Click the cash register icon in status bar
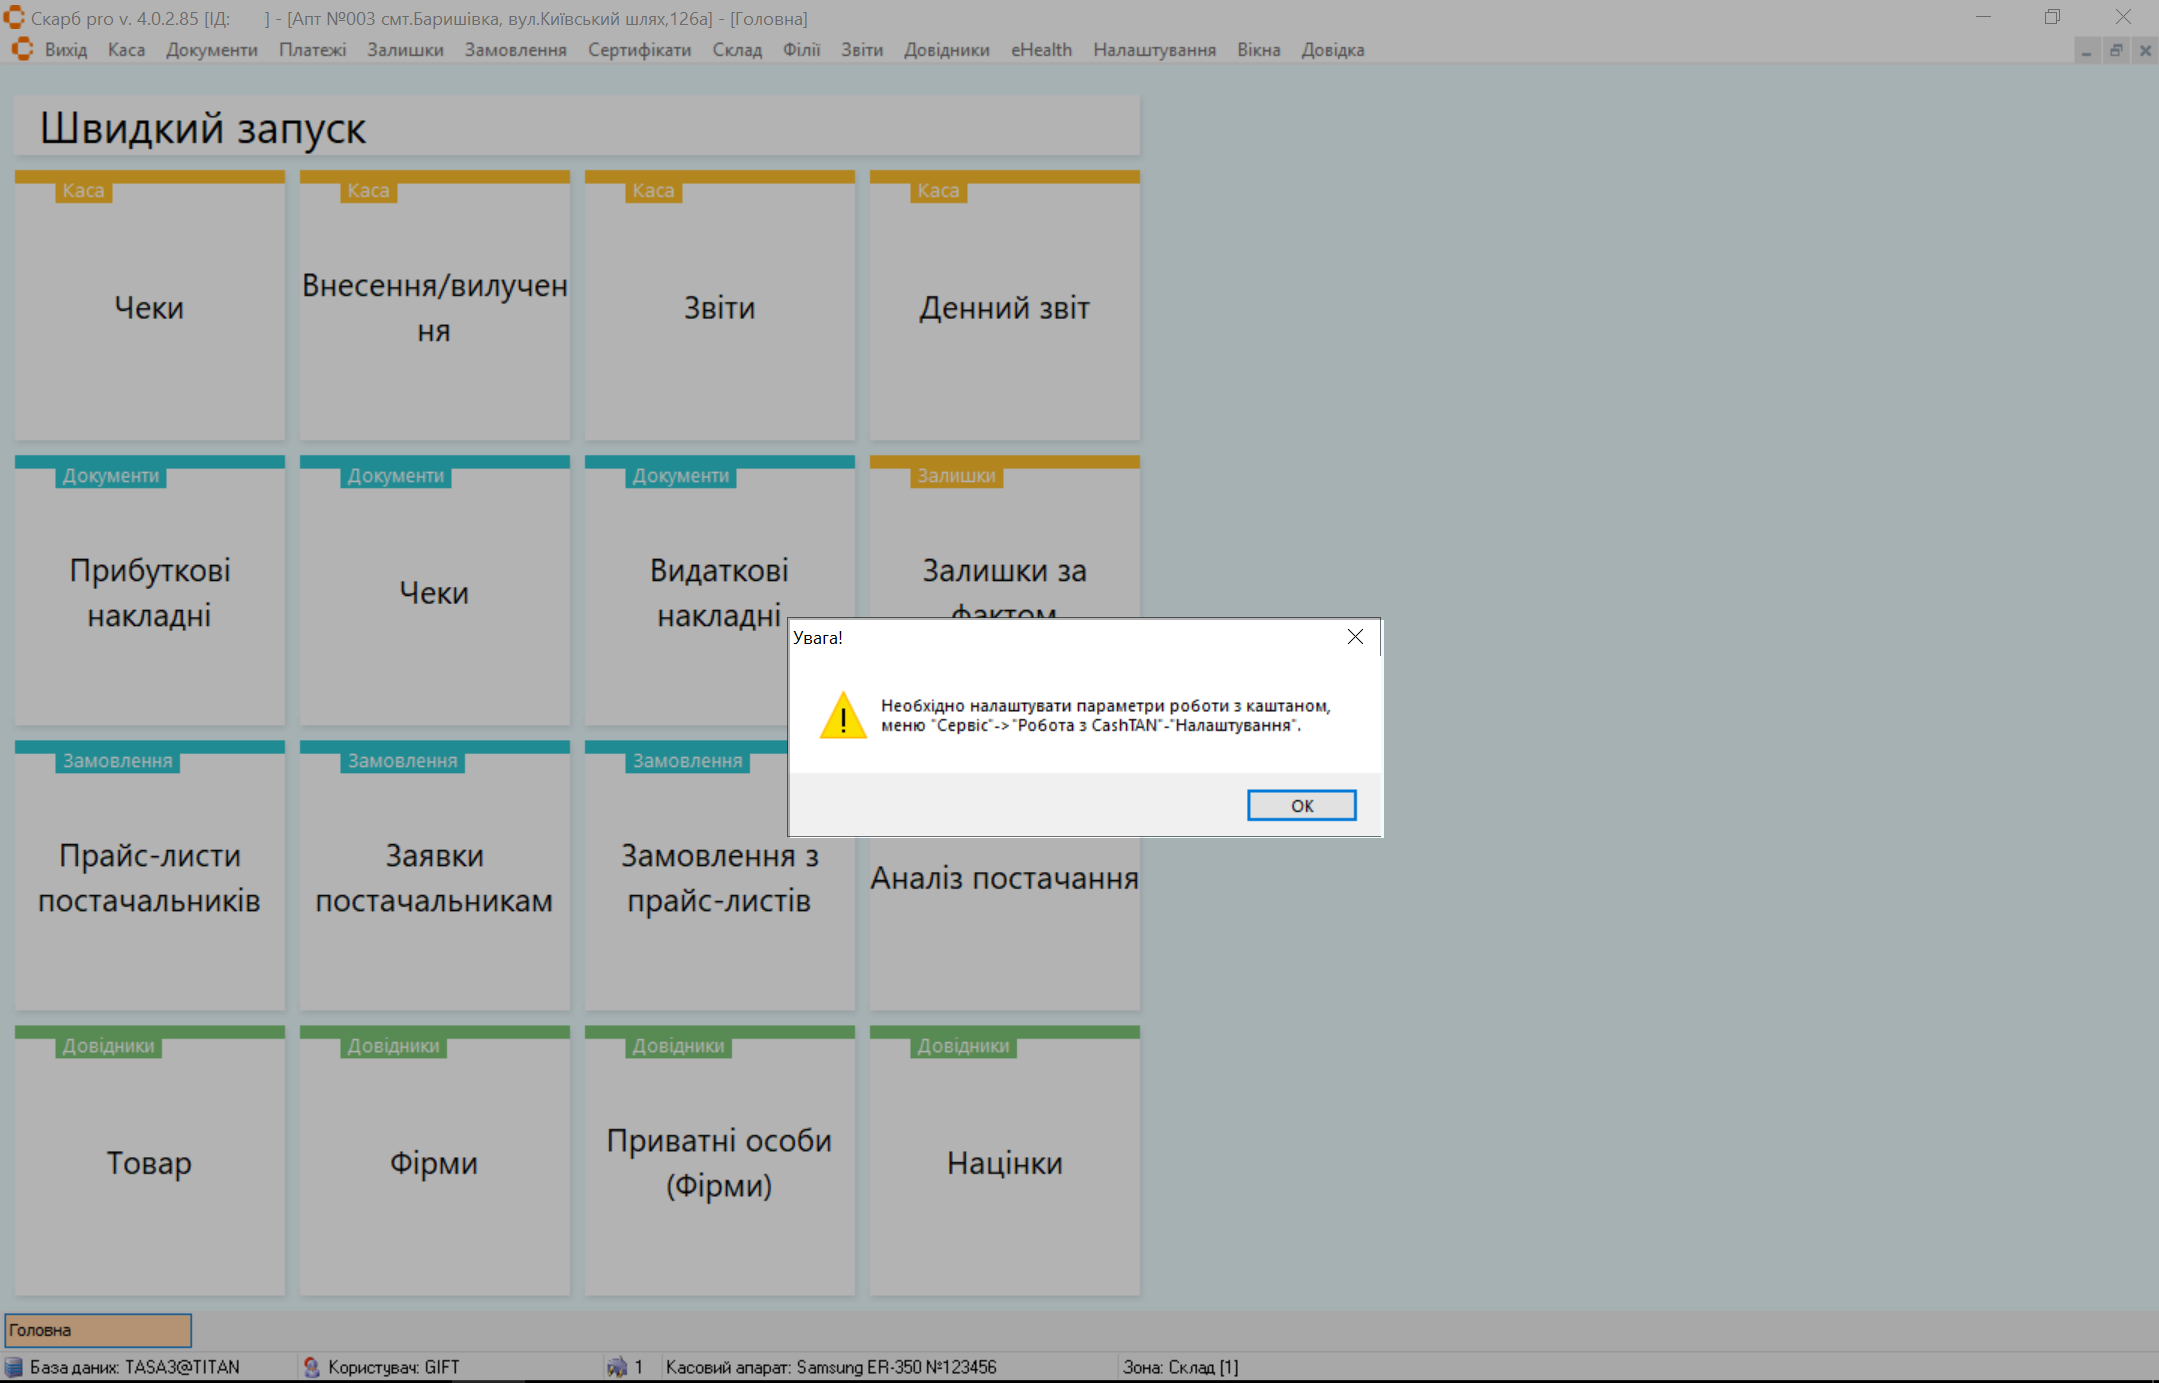 pyautogui.click(x=617, y=1366)
